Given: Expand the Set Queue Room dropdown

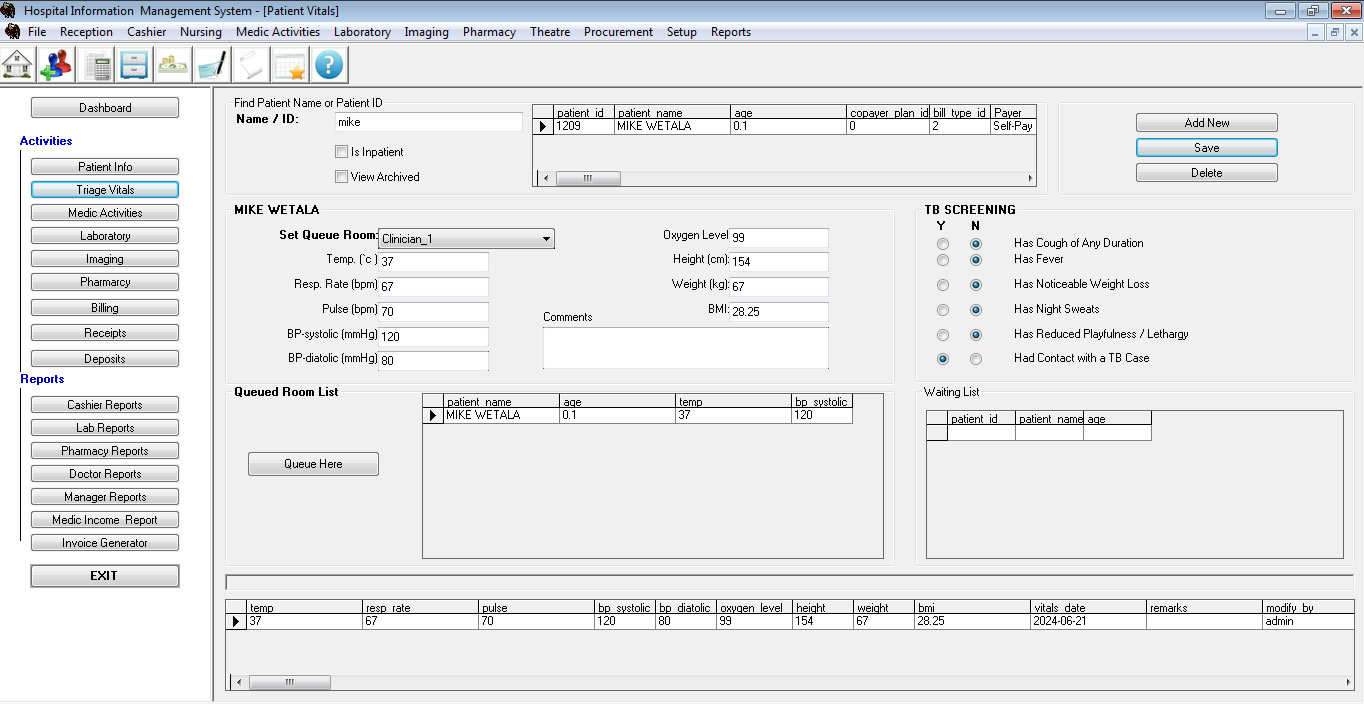Looking at the screenshot, I should pyautogui.click(x=546, y=239).
